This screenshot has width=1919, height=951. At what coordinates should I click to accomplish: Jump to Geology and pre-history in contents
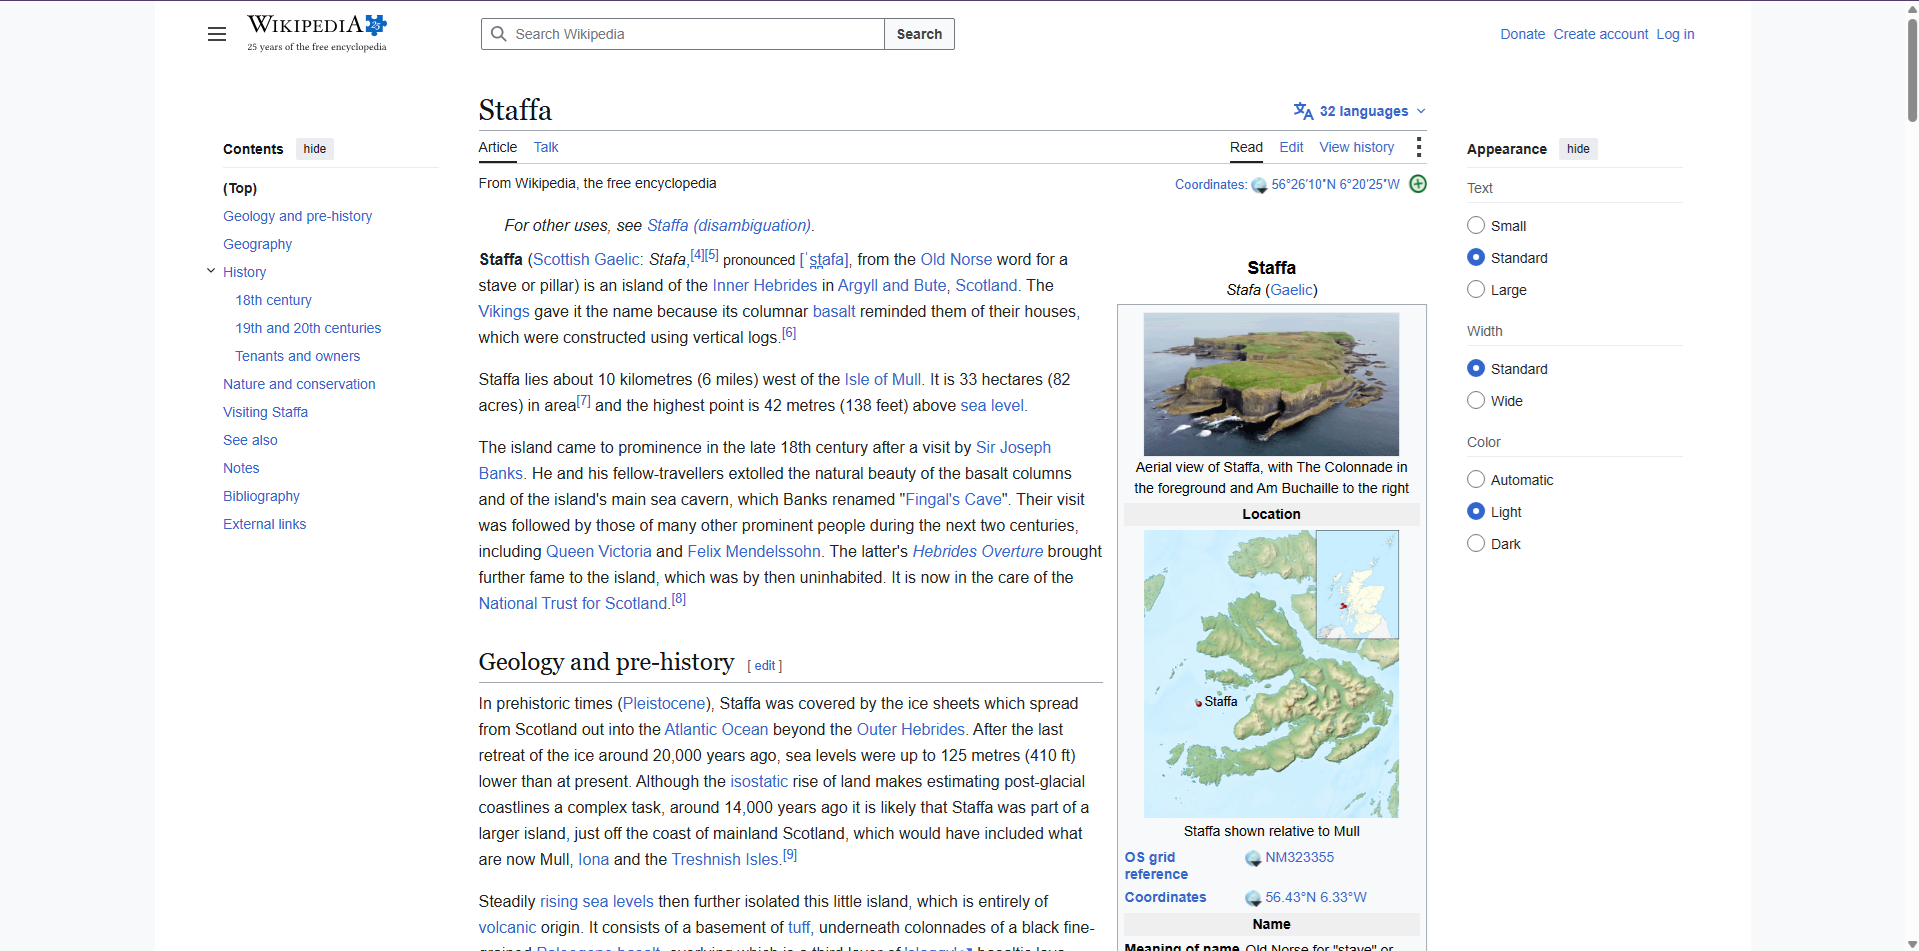(298, 216)
